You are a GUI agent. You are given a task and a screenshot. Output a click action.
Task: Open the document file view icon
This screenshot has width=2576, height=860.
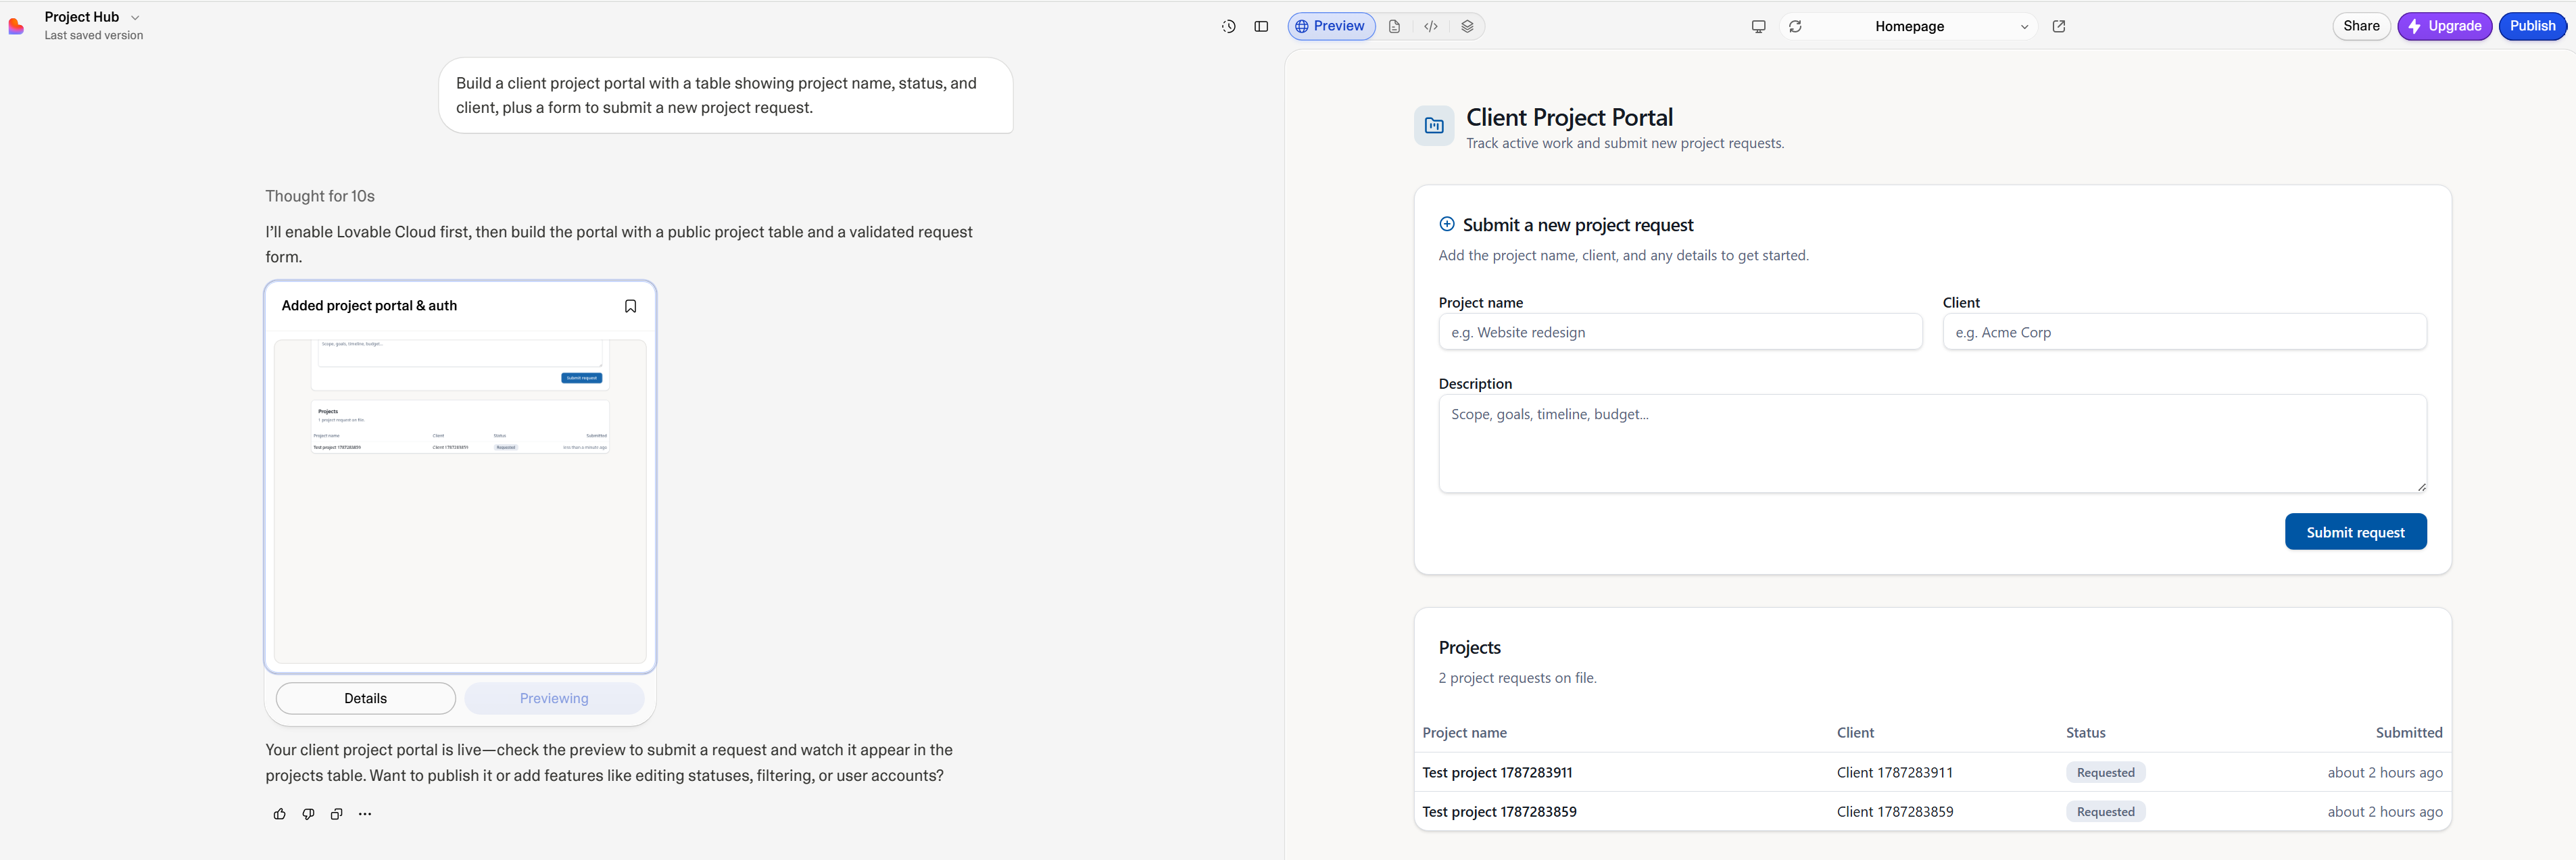(1394, 27)
